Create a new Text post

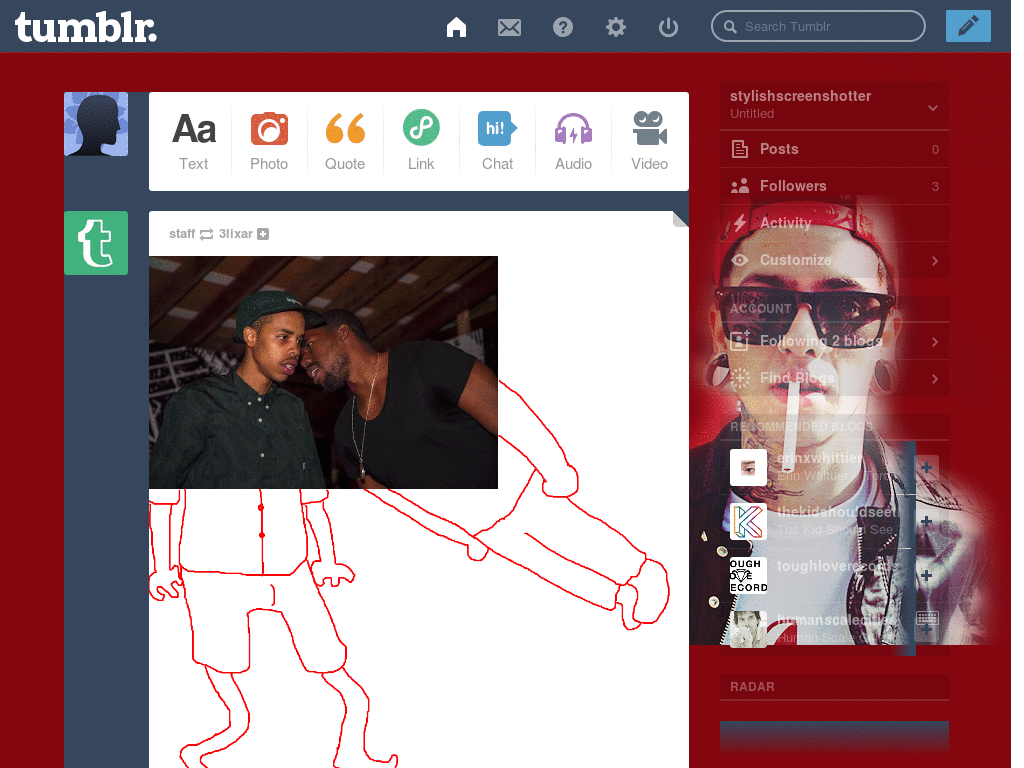pyautogui.click(x=194, y=142)
